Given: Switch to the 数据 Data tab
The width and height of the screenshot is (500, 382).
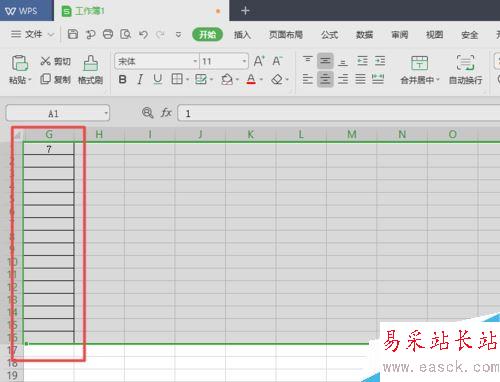Looking at the screenshot, I should (364, 34).
